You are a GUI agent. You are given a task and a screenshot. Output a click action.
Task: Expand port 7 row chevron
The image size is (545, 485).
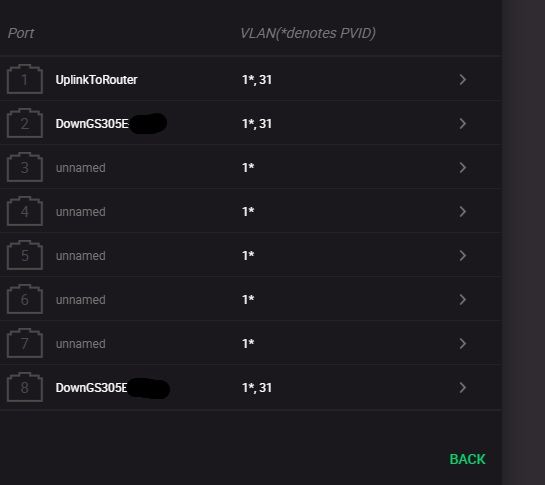tap(462, 343)
